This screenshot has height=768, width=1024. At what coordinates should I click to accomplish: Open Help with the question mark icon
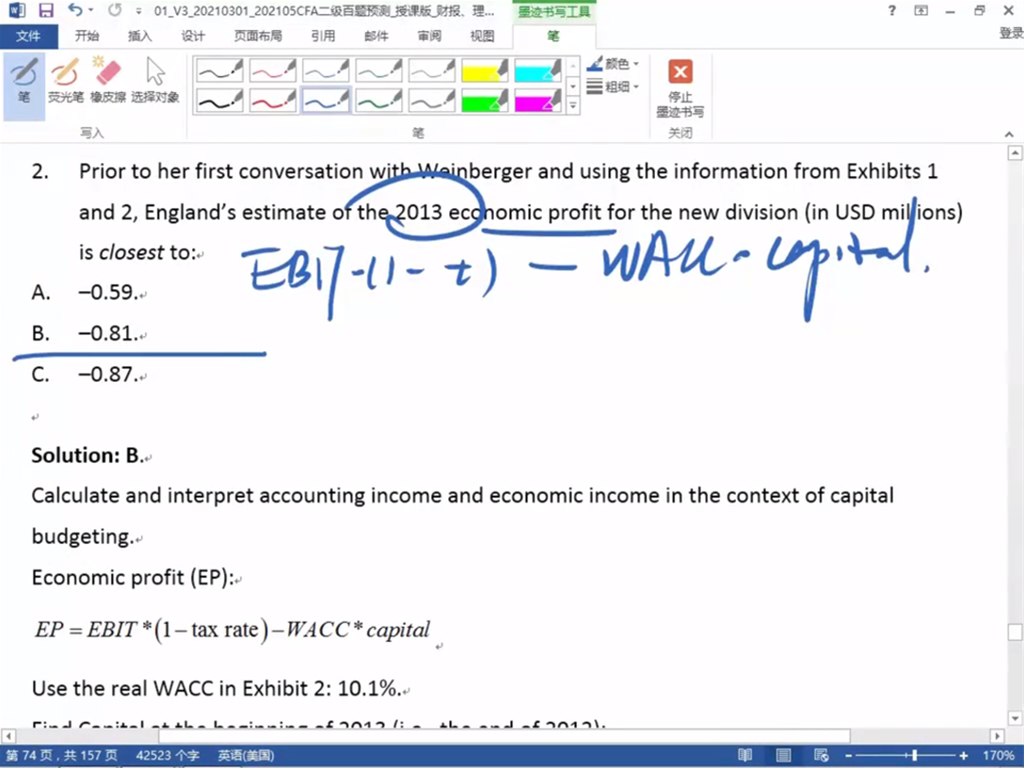892,11
